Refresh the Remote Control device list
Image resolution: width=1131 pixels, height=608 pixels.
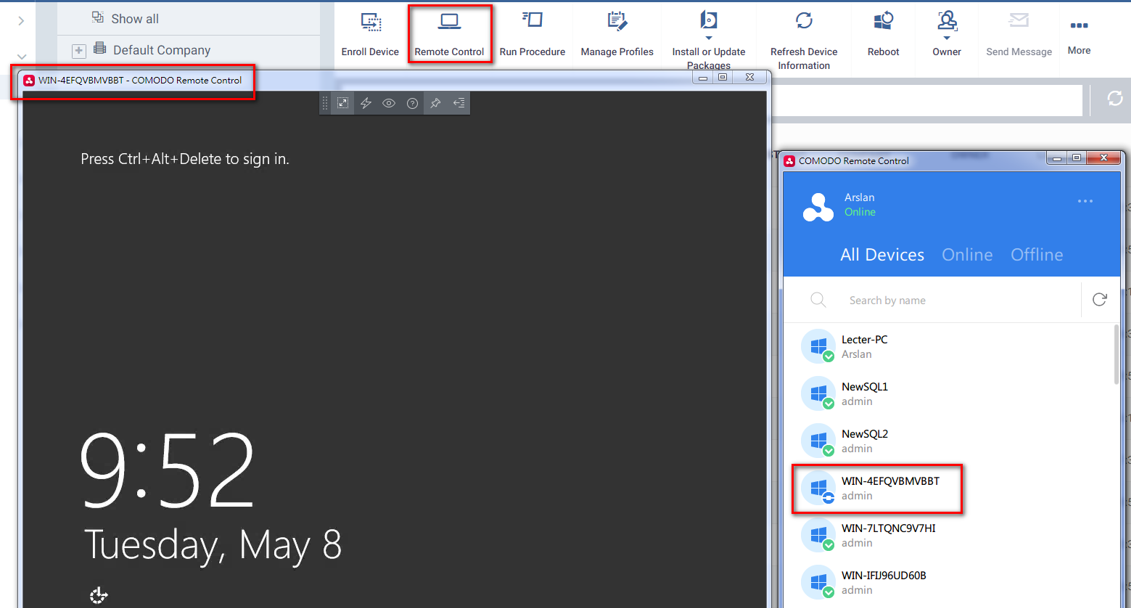click(1099, 299)
